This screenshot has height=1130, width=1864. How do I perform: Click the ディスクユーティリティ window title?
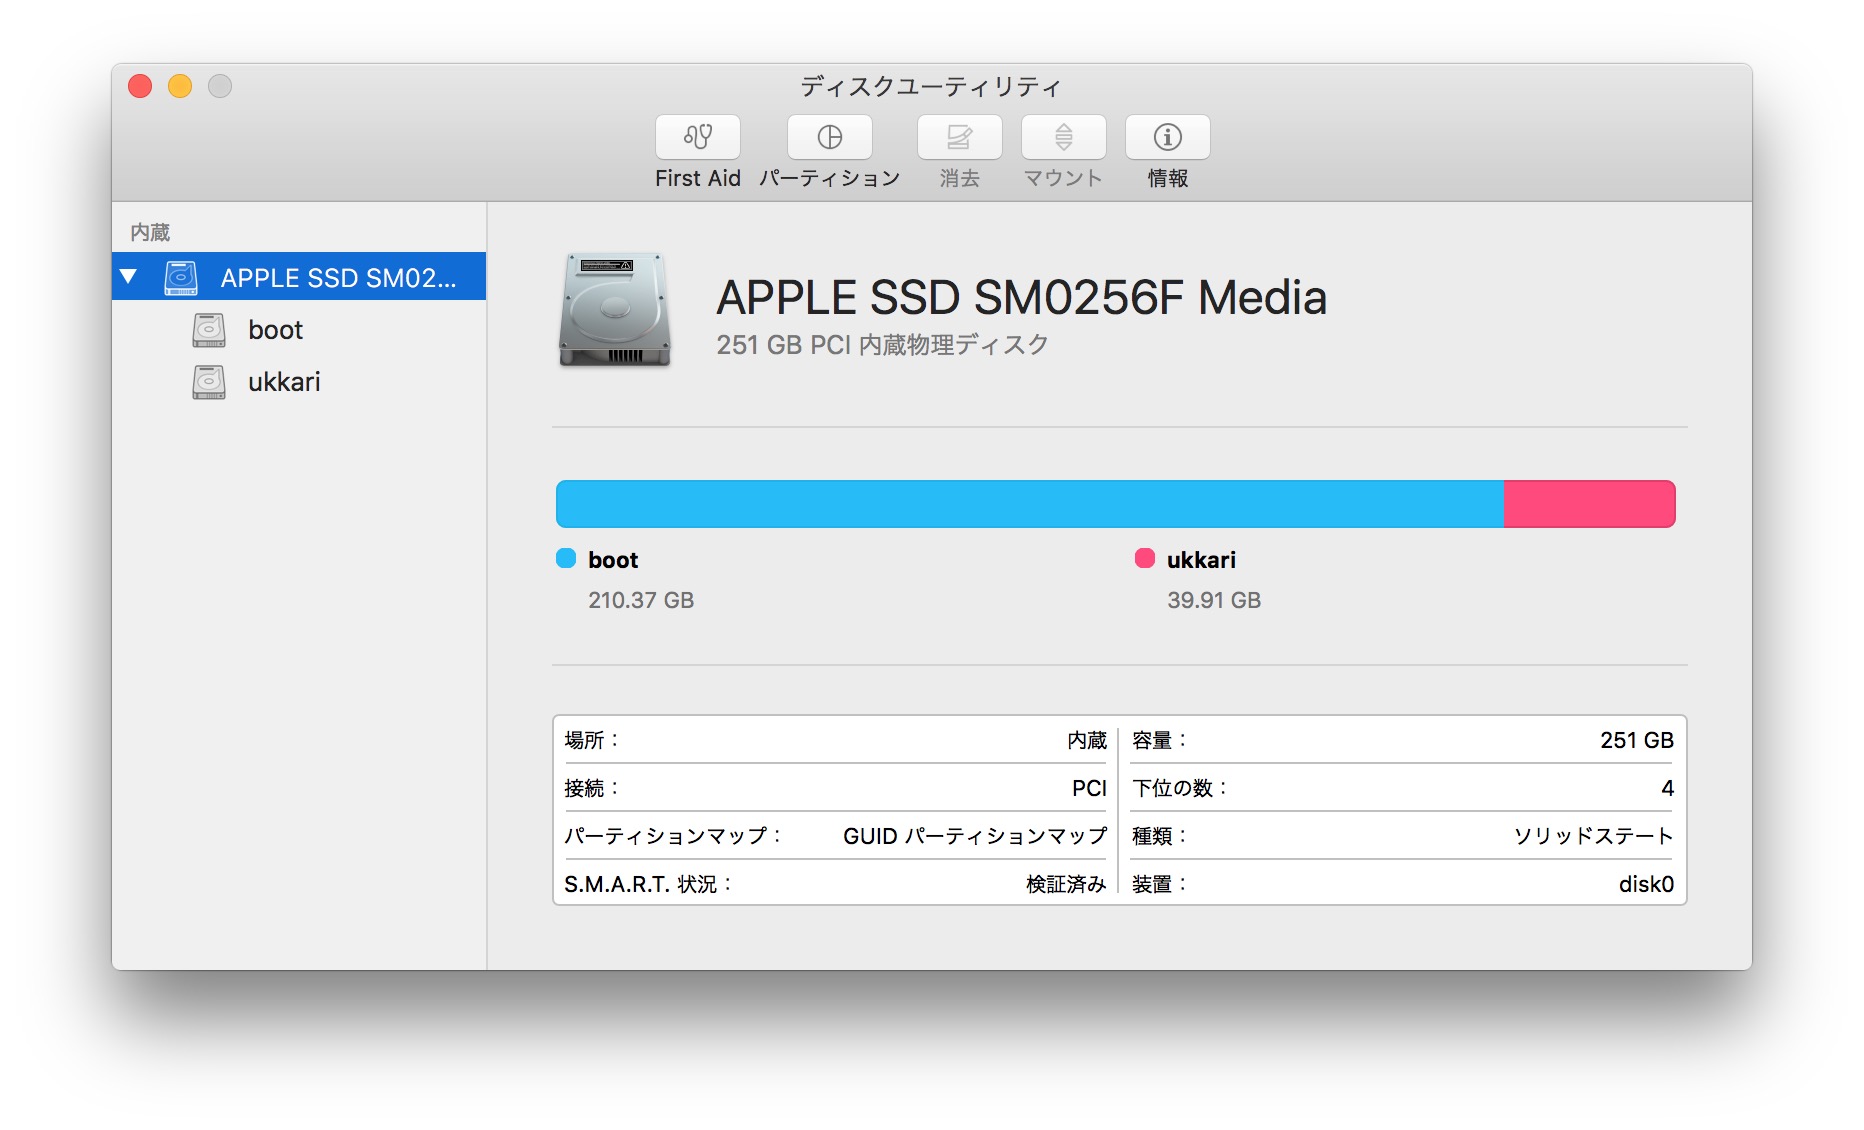tap(931, 87)
